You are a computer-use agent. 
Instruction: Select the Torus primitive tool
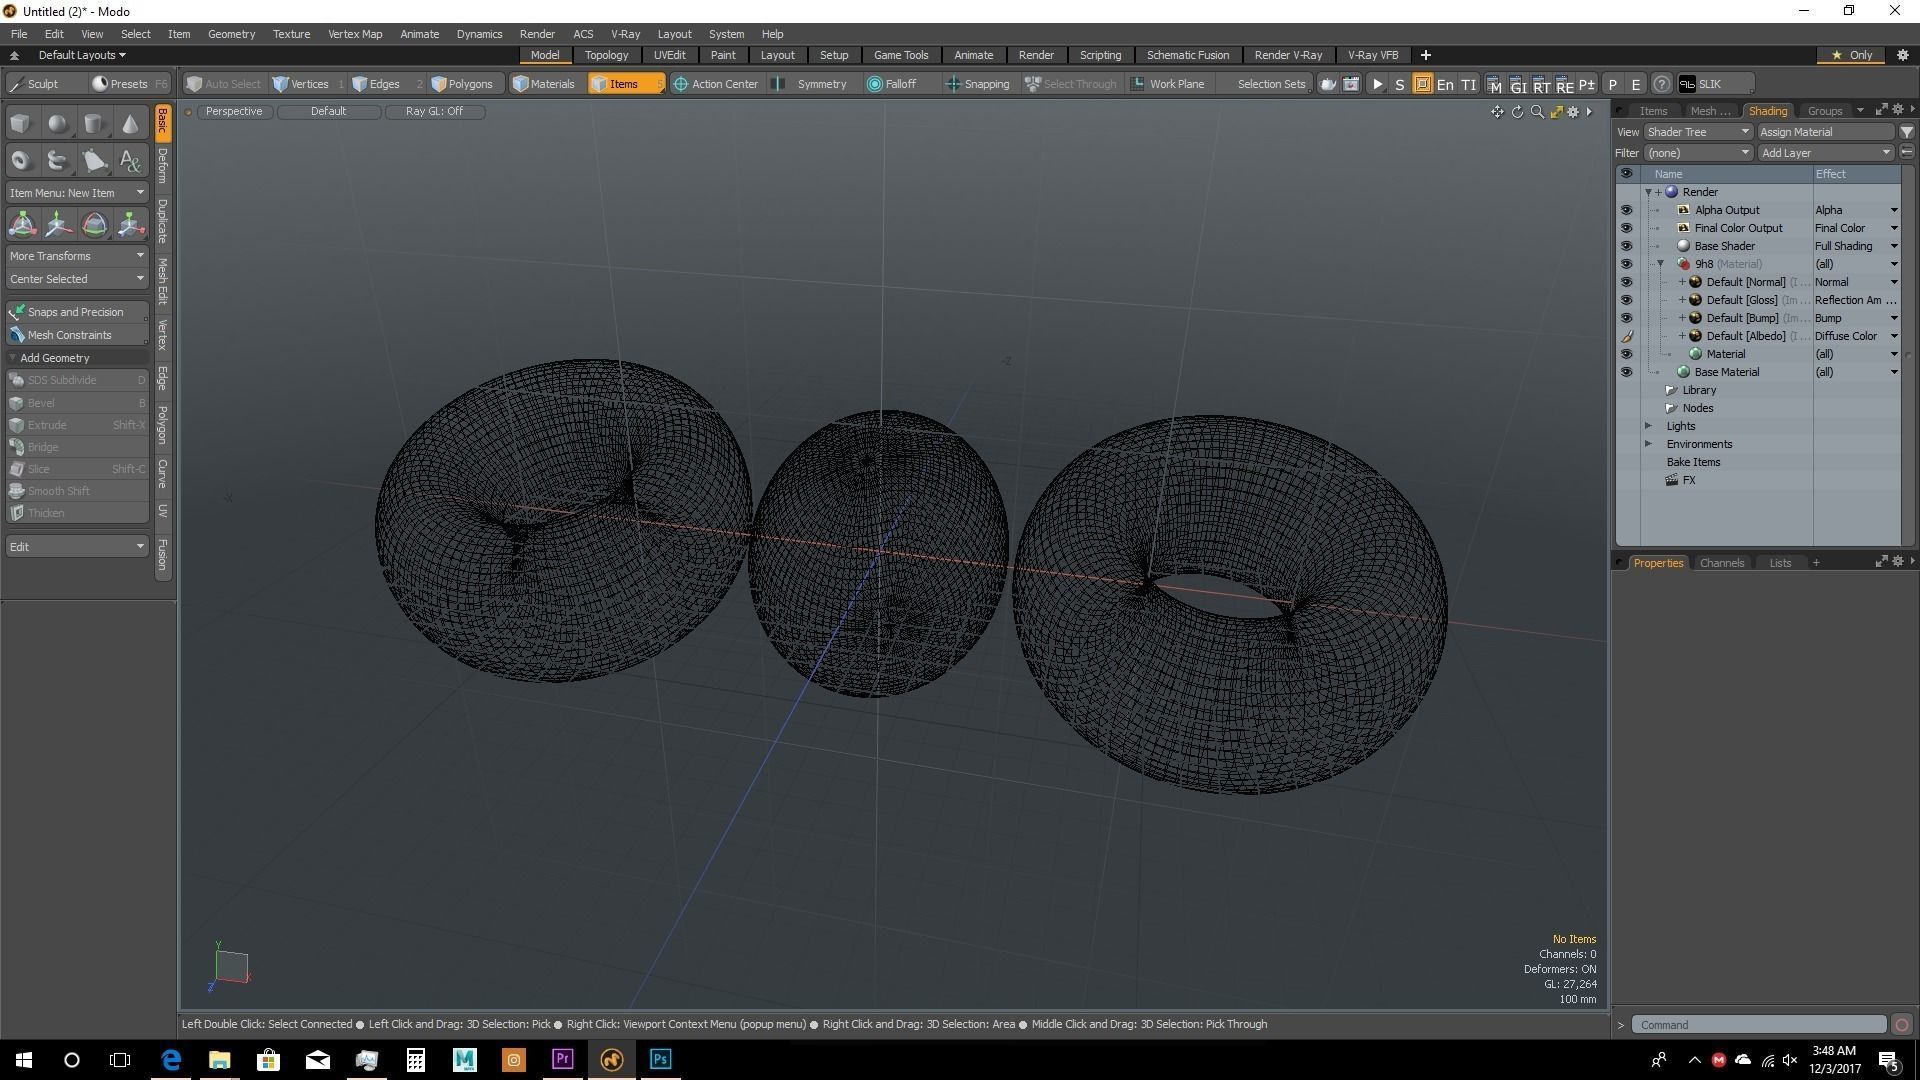point(20,160)
